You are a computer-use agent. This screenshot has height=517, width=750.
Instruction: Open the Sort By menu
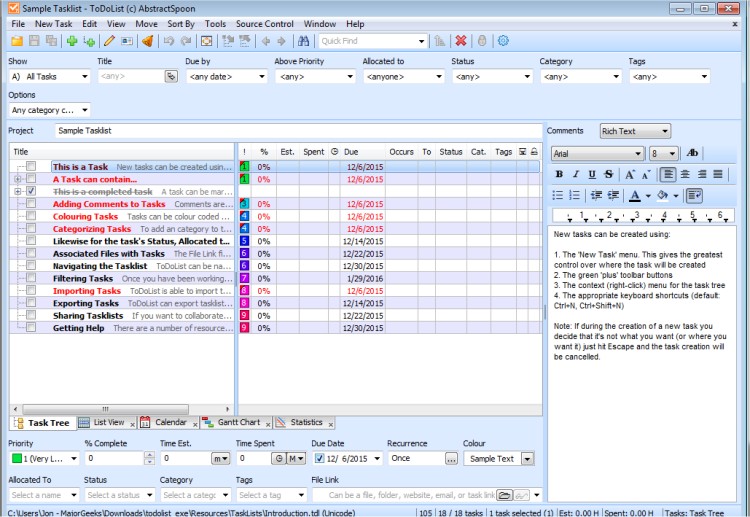click(181, 23)
